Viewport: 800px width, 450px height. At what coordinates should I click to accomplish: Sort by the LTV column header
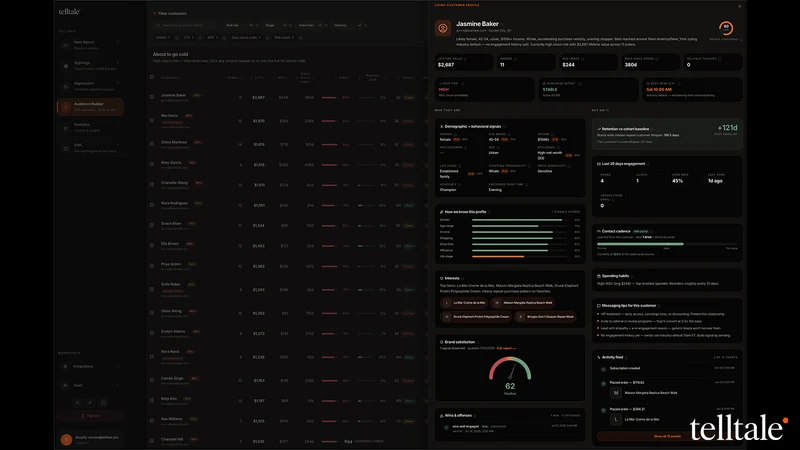coord(259,78)
